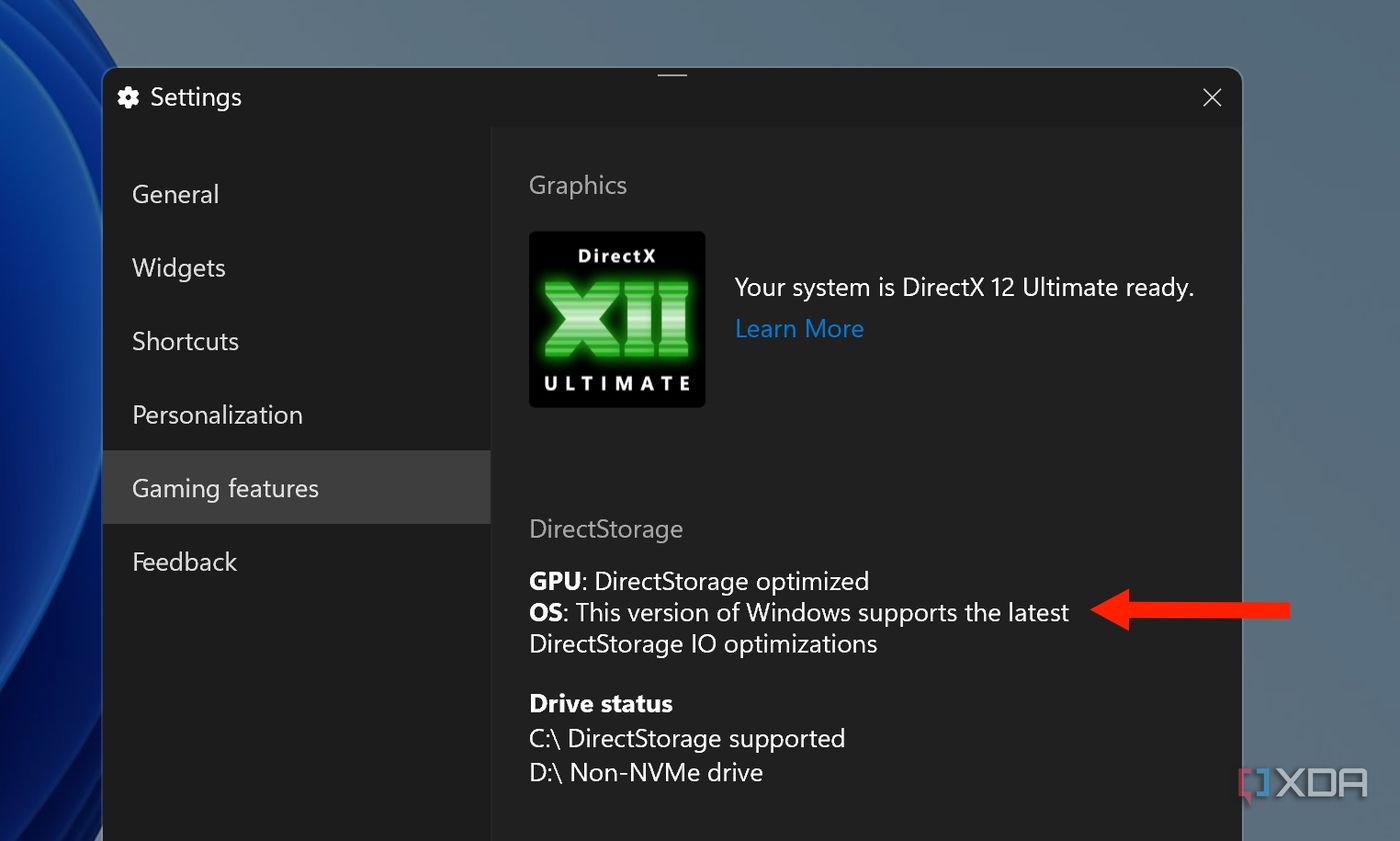The image size is (1400, 841).
Task: Click 'GPU: DirectStorage optimized' text
Action: (x=699, y=581)
